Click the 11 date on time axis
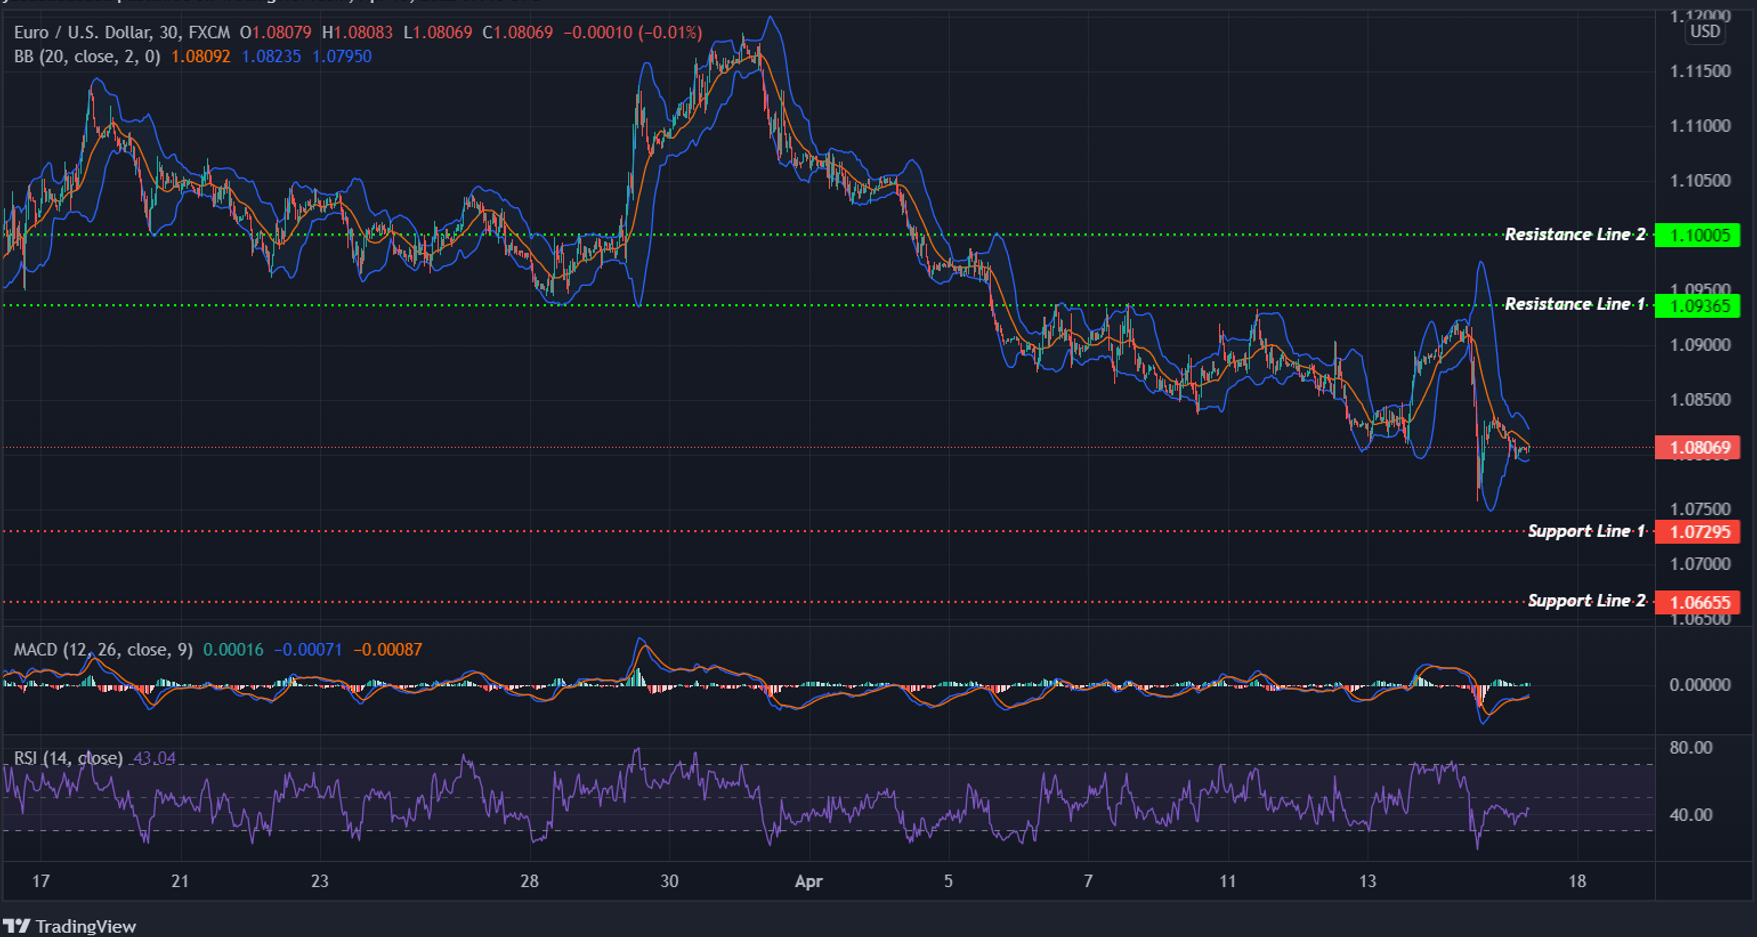This screenshot has width=1757, height=937. pos(1227,882)
